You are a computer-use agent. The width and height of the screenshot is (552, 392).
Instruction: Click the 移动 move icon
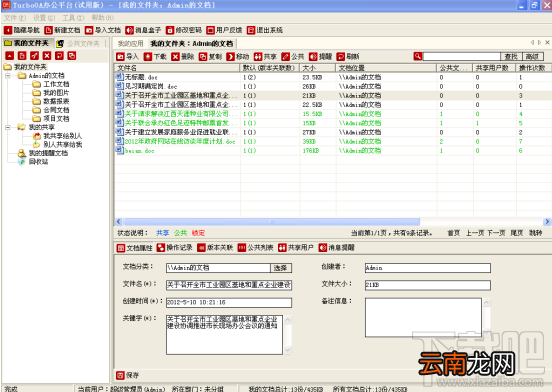(x=230, y=57)
